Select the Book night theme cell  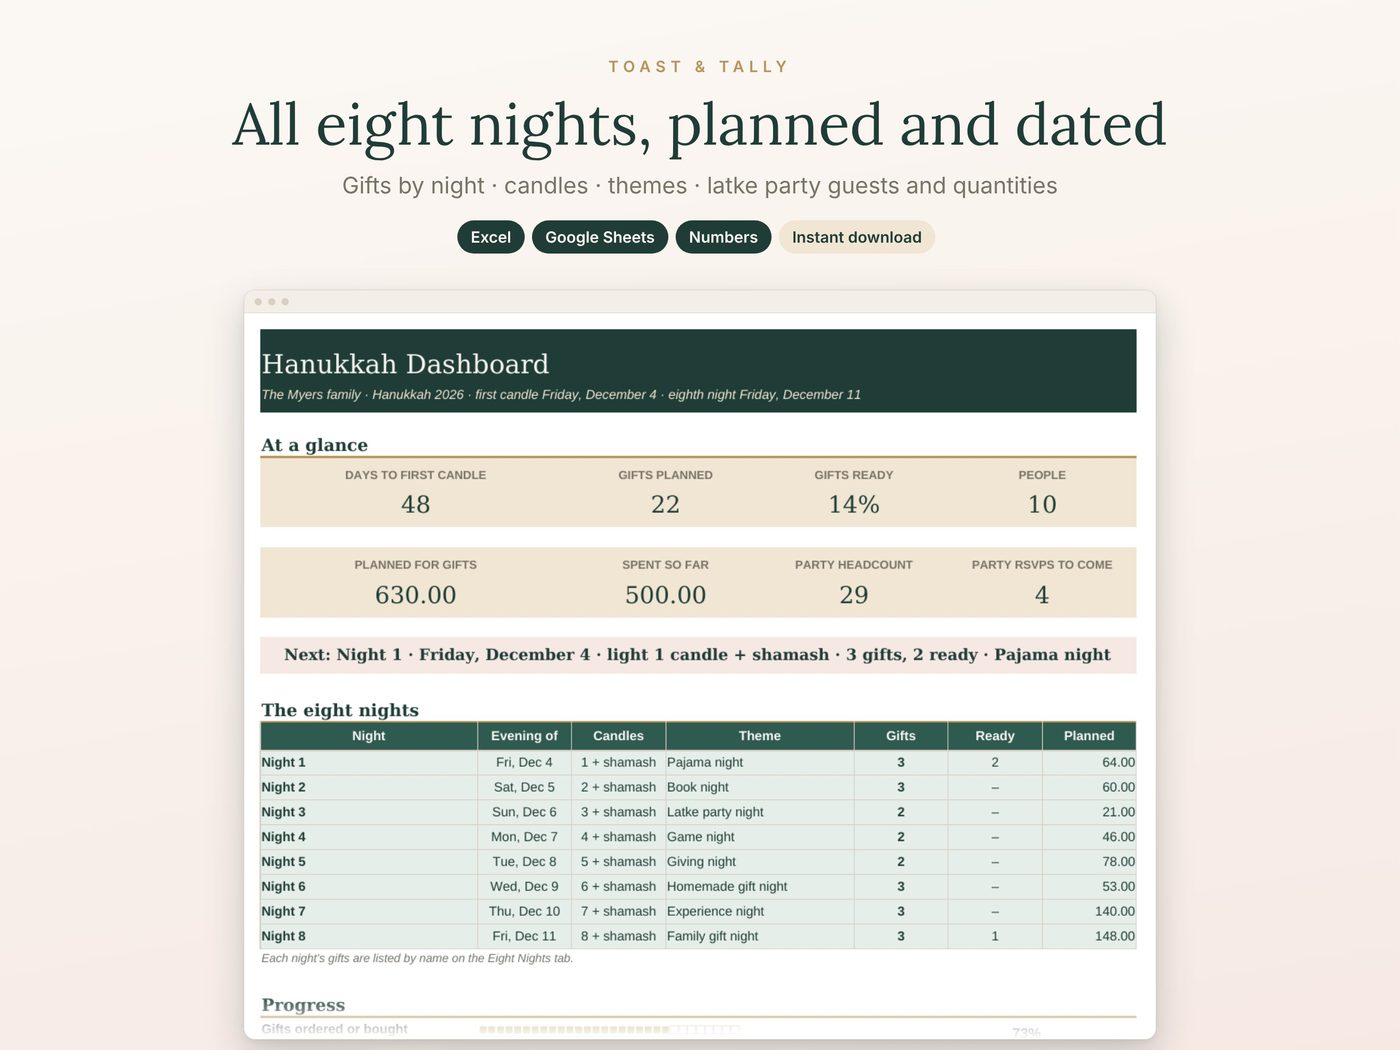760,787
